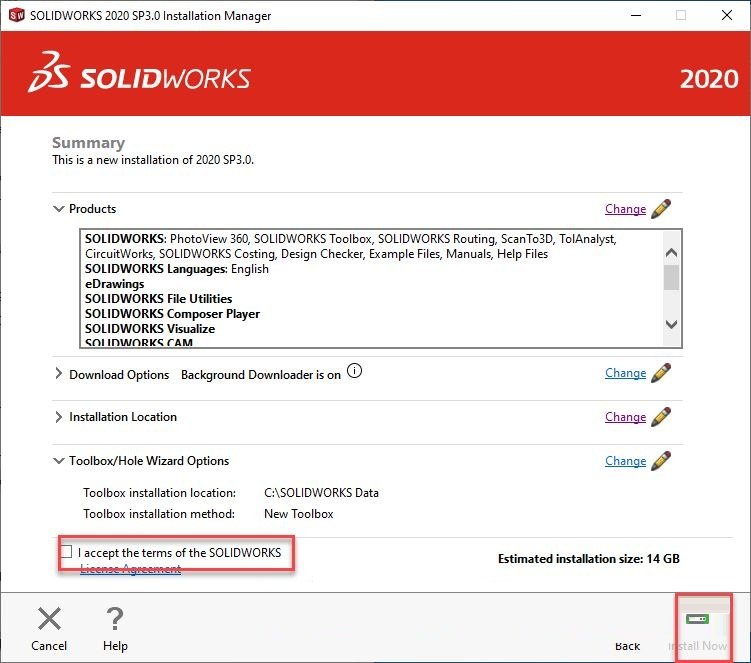
Task: Minimize the Installation Manager window
Action: click(x=636, y=15)
